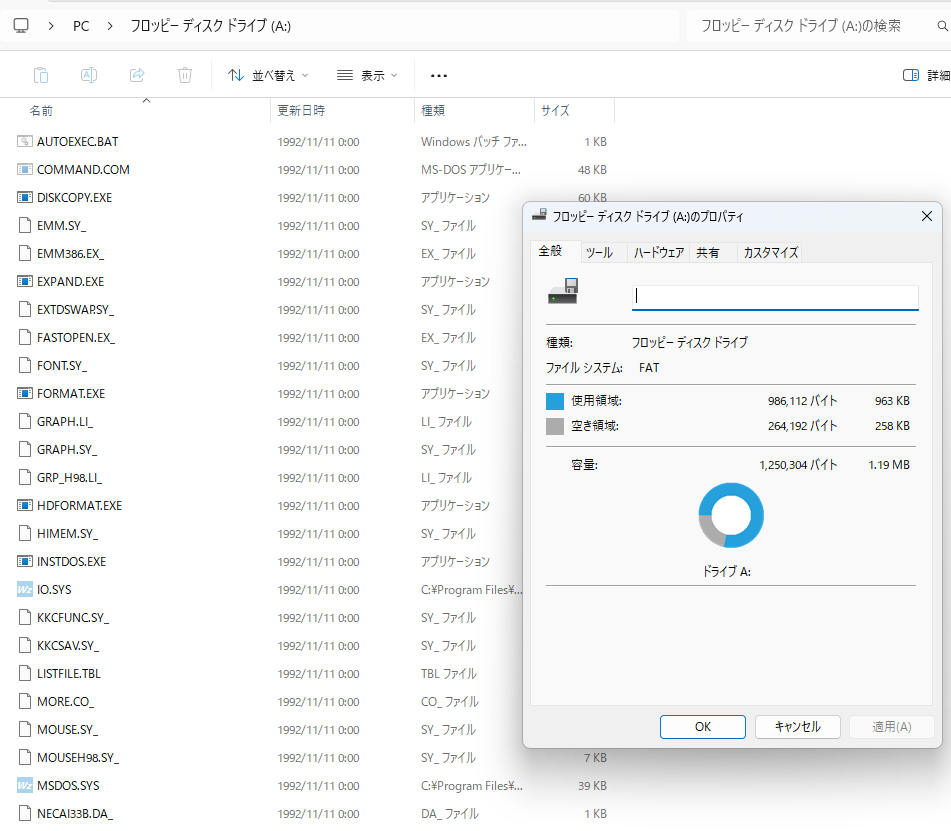Click the OK button in properties dialog
Image resolution: width=951 pixels, height=831 pixels.
pos(703,727)
